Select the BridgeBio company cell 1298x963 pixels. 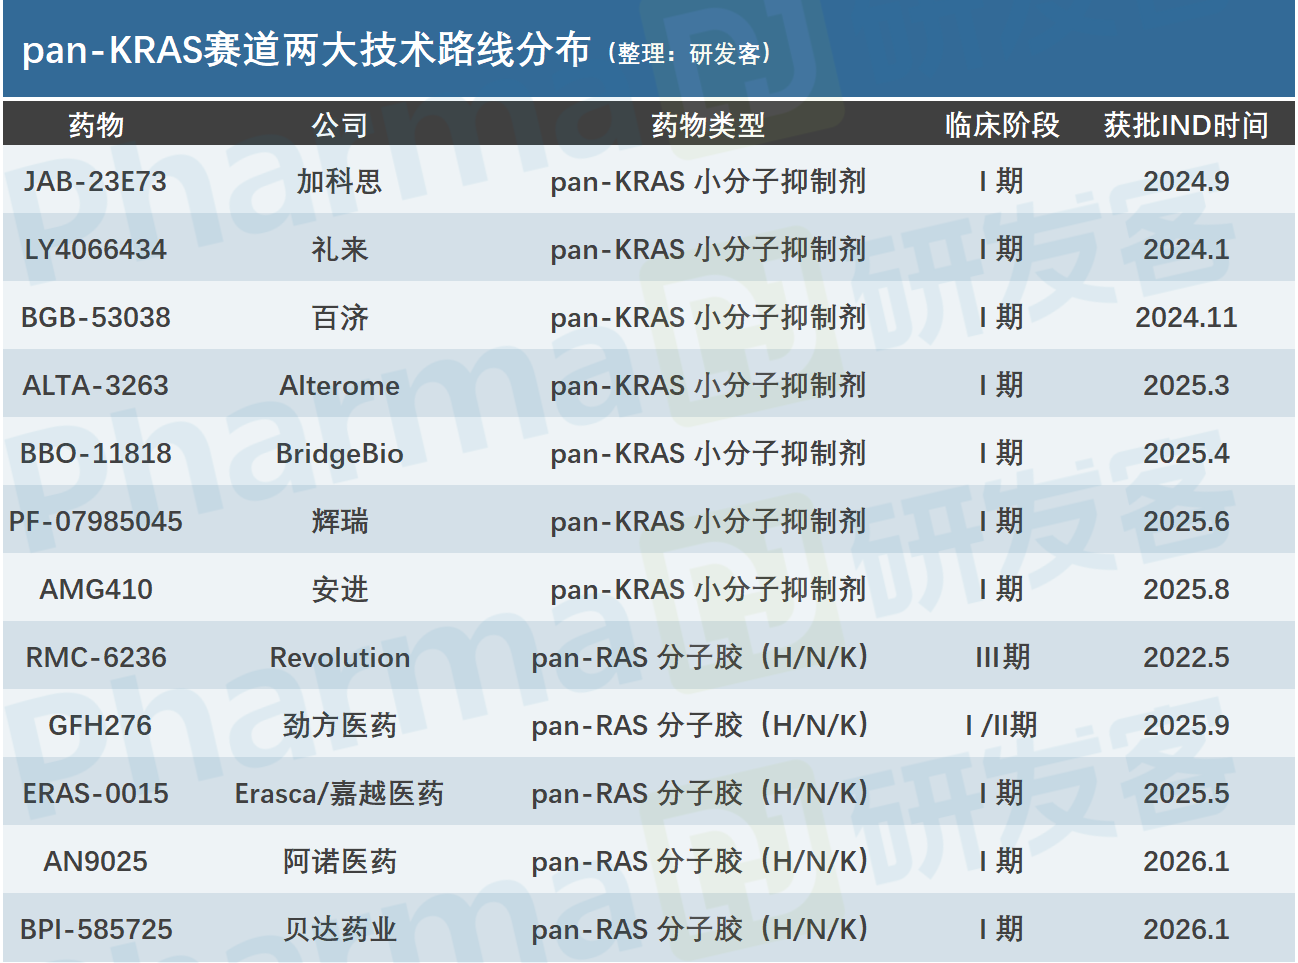[x=340, y=454]
